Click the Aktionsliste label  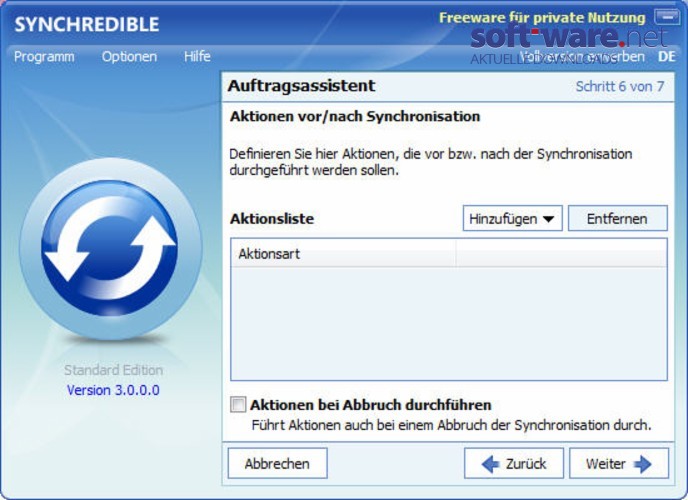272,218
